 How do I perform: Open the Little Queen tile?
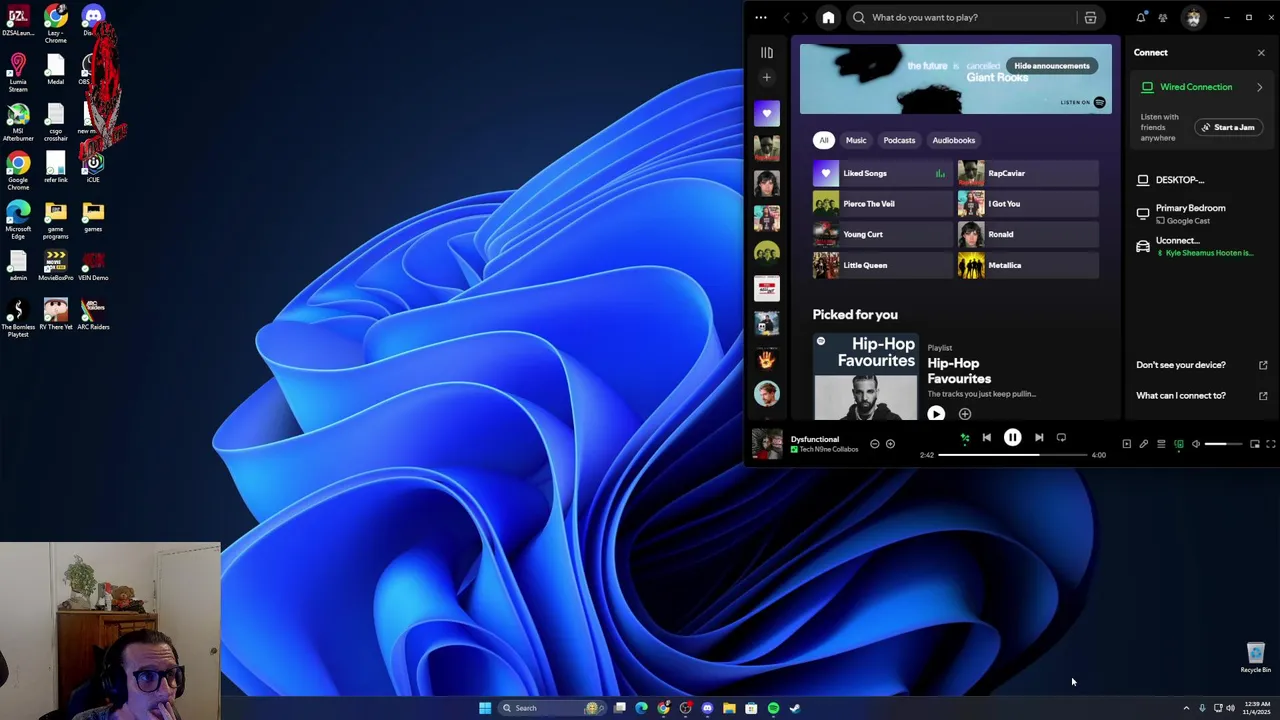click(882, 265)
